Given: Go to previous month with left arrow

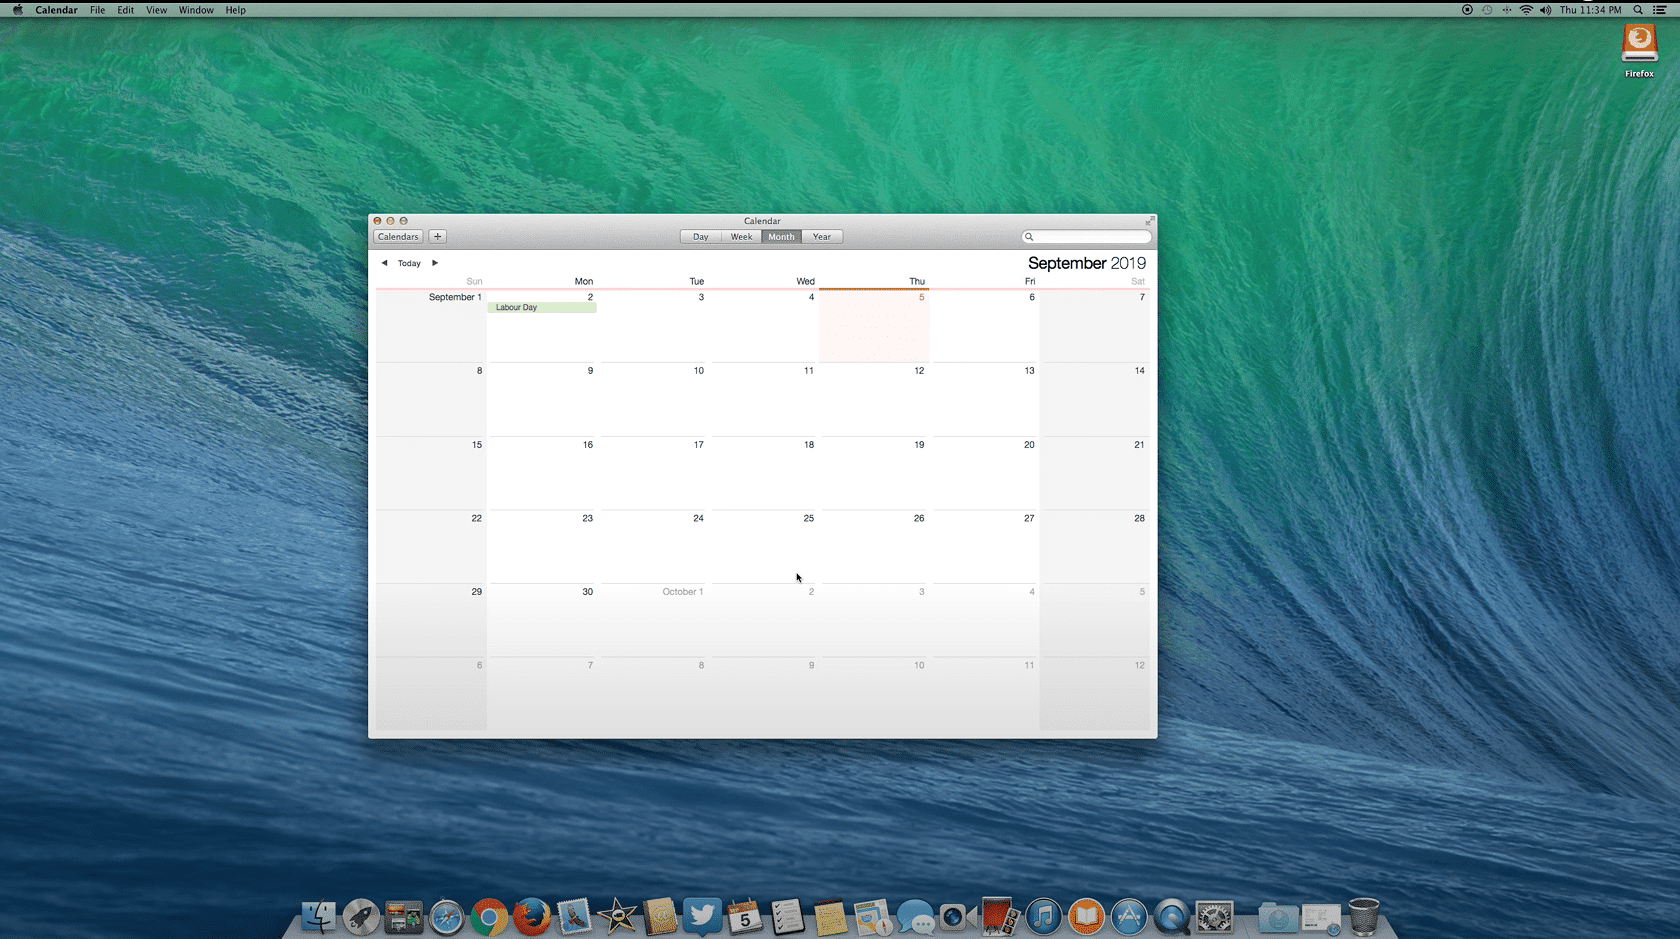Looking at the screenshot, I should point(384,263).
